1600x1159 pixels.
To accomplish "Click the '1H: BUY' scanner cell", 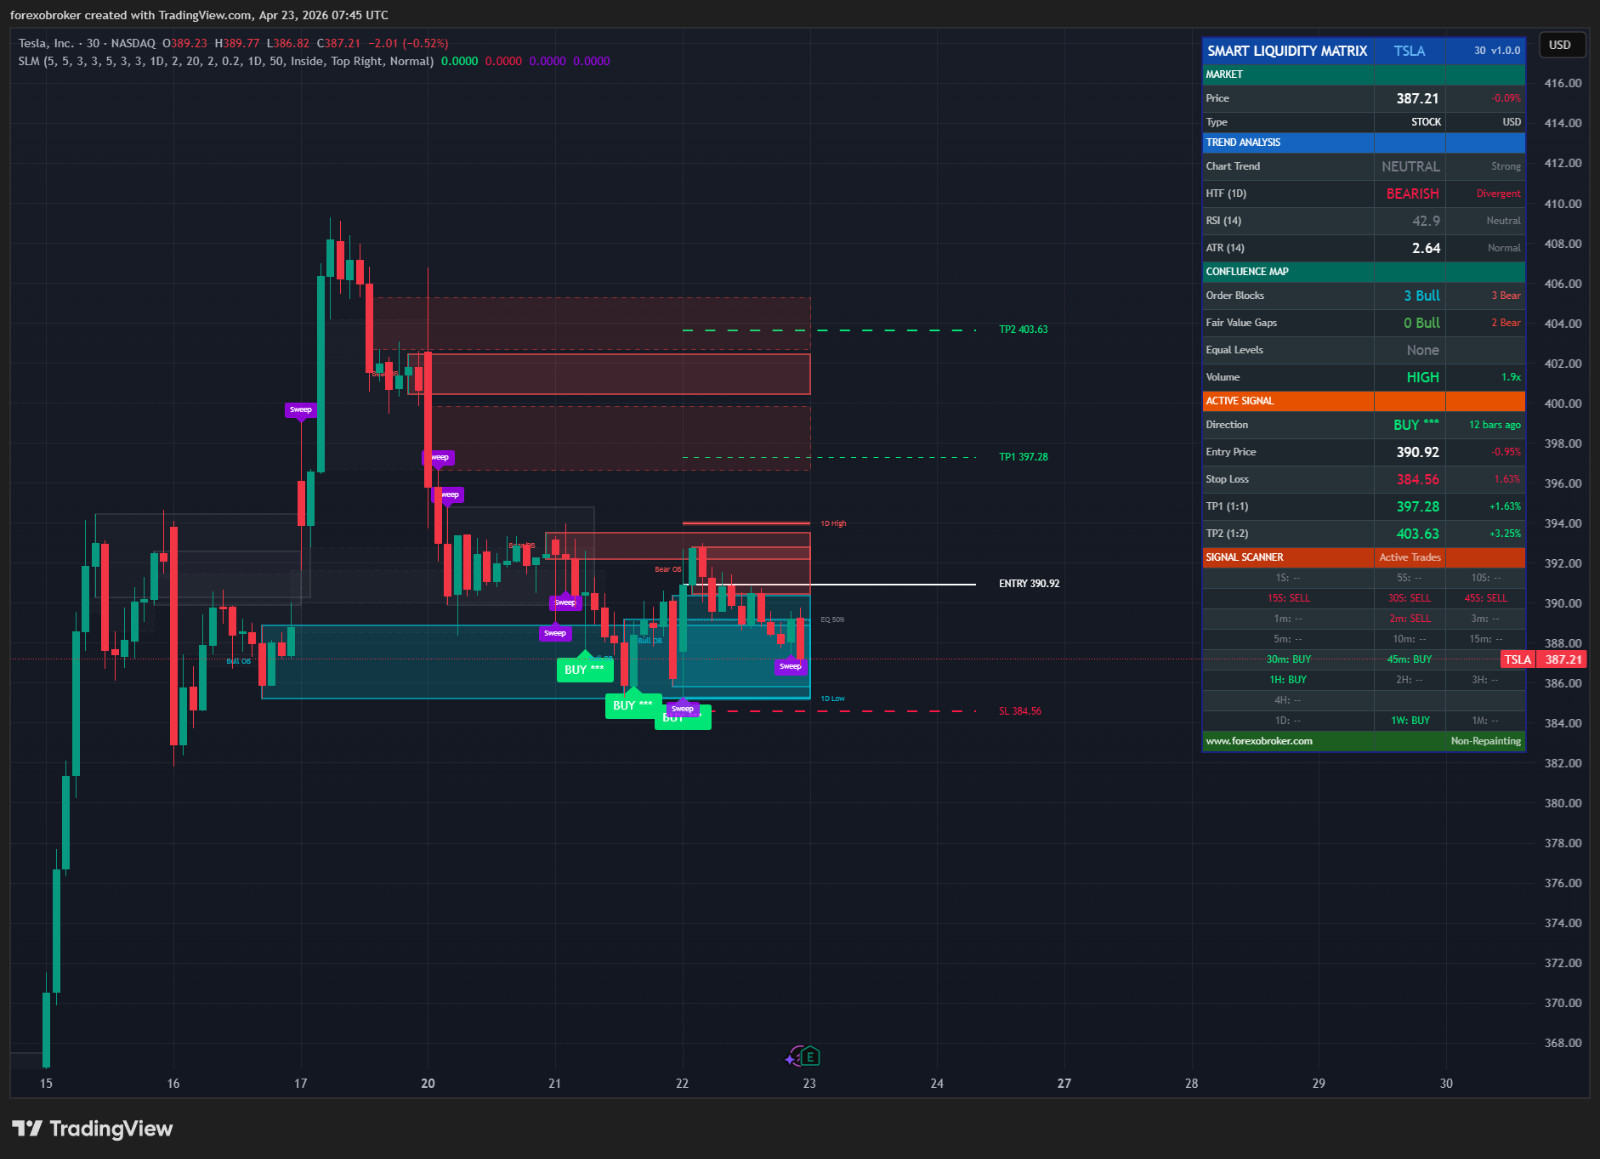I will pyautogui.click(x=1288, y=680).
